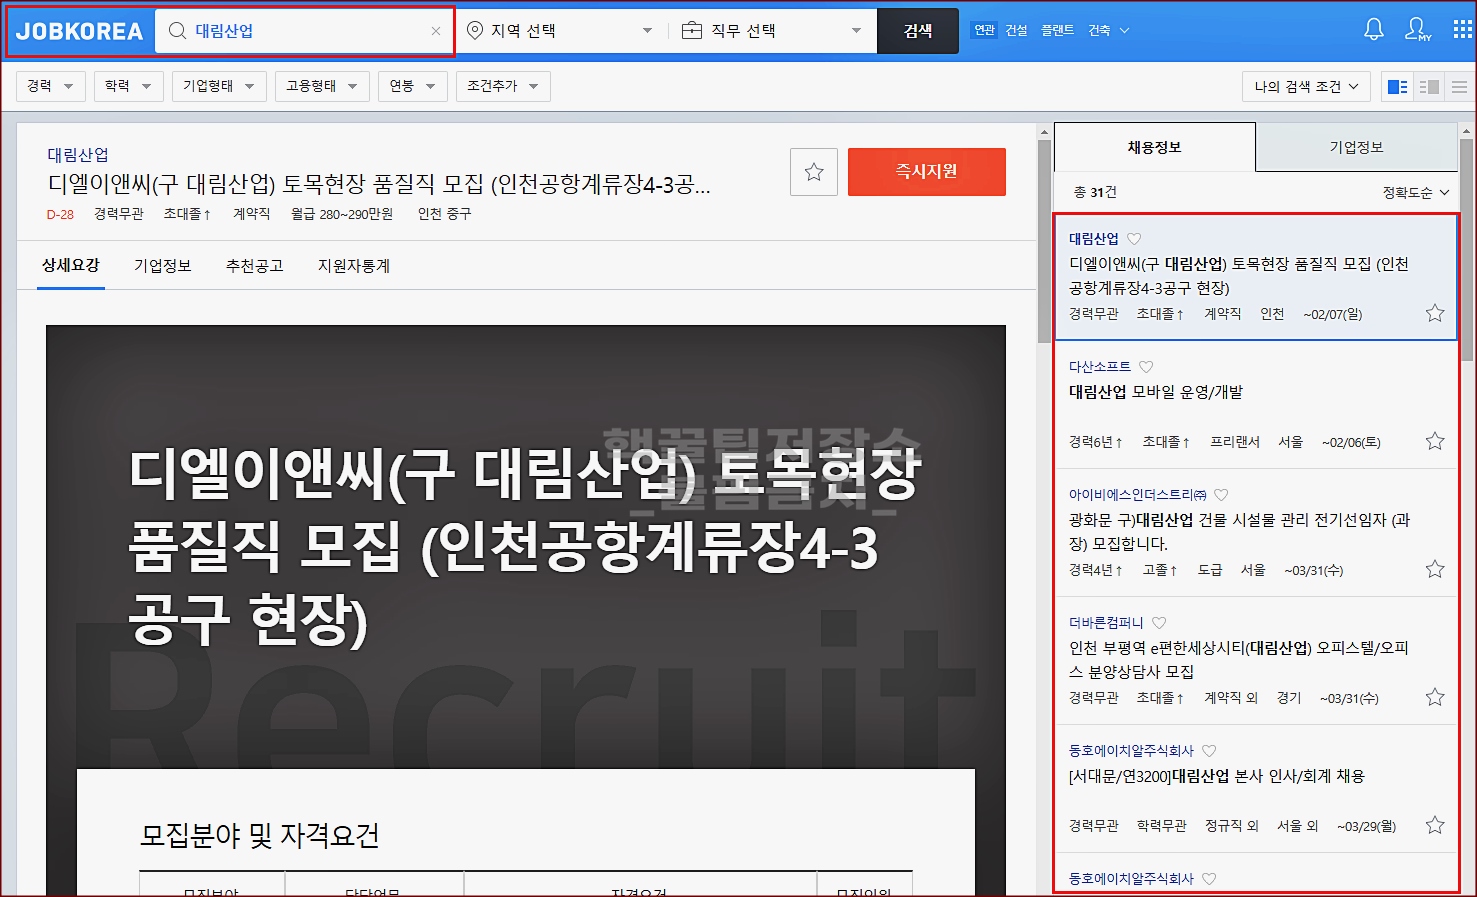1477x897 pixels.
Task: Select the middle split-list view icon
Action: [1429, 87]
